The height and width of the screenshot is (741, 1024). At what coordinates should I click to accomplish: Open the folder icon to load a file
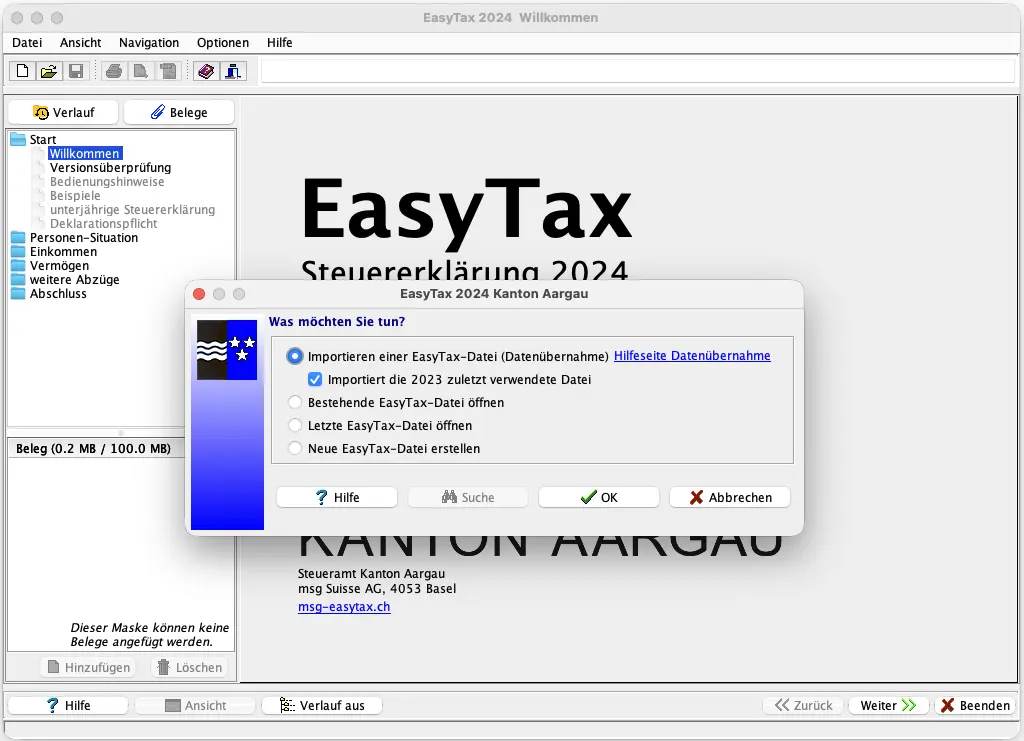point(47,70)
